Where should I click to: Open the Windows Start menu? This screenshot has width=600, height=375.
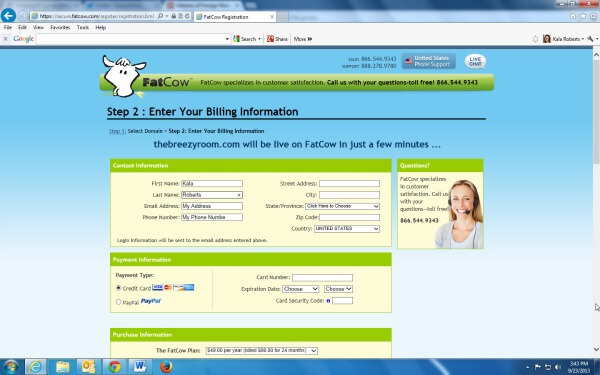[x=11, y=367]
